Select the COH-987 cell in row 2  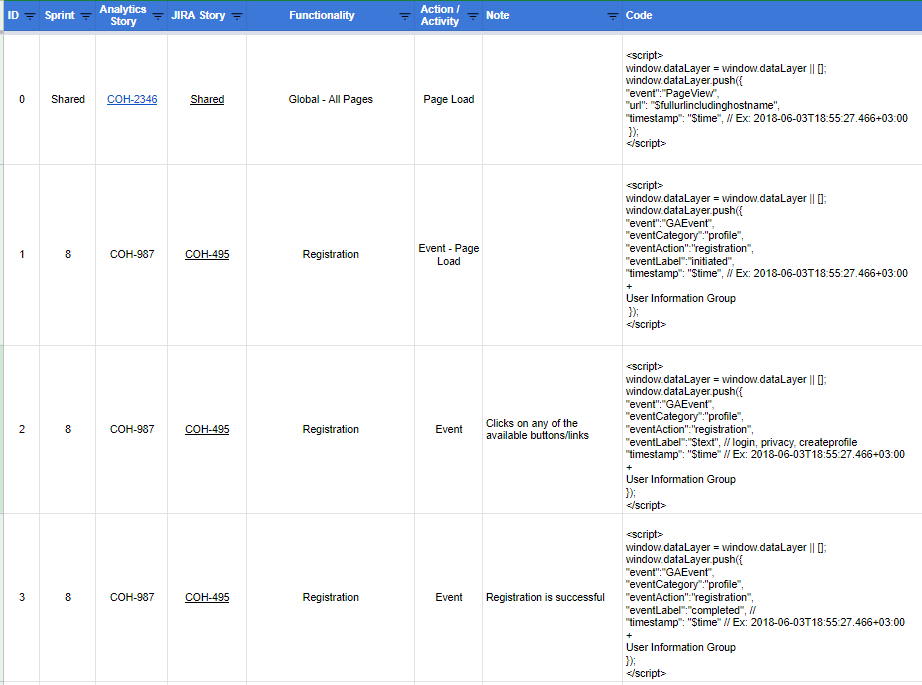[x=132, y=429]
